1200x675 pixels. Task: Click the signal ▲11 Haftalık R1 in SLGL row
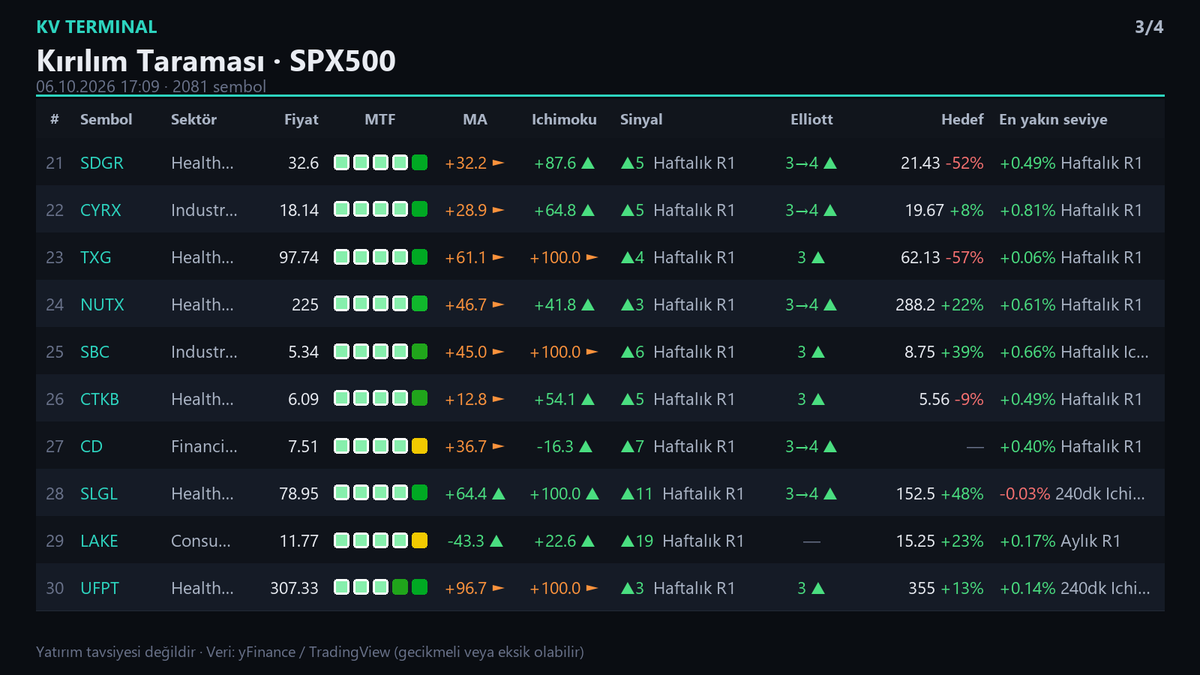click(x=682, y=494)
